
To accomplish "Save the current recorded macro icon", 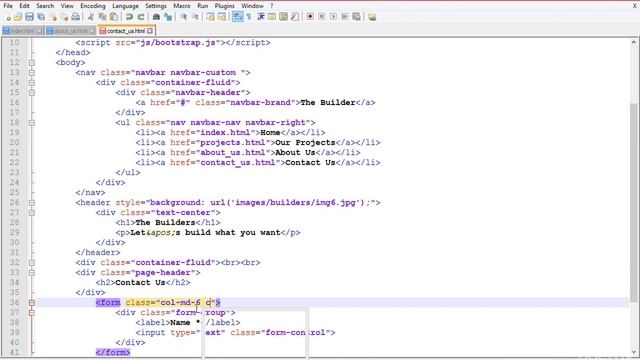I will coord(356,17).
